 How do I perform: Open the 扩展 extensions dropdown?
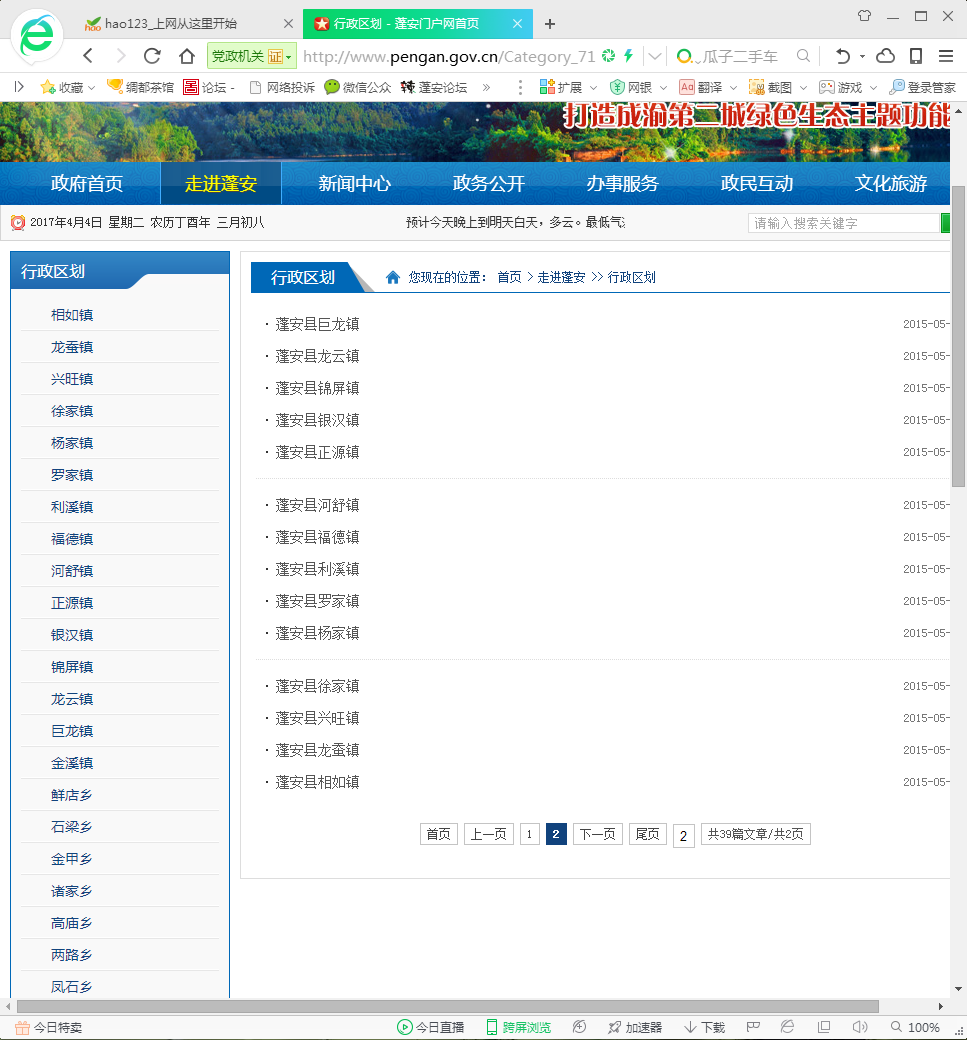567,88
